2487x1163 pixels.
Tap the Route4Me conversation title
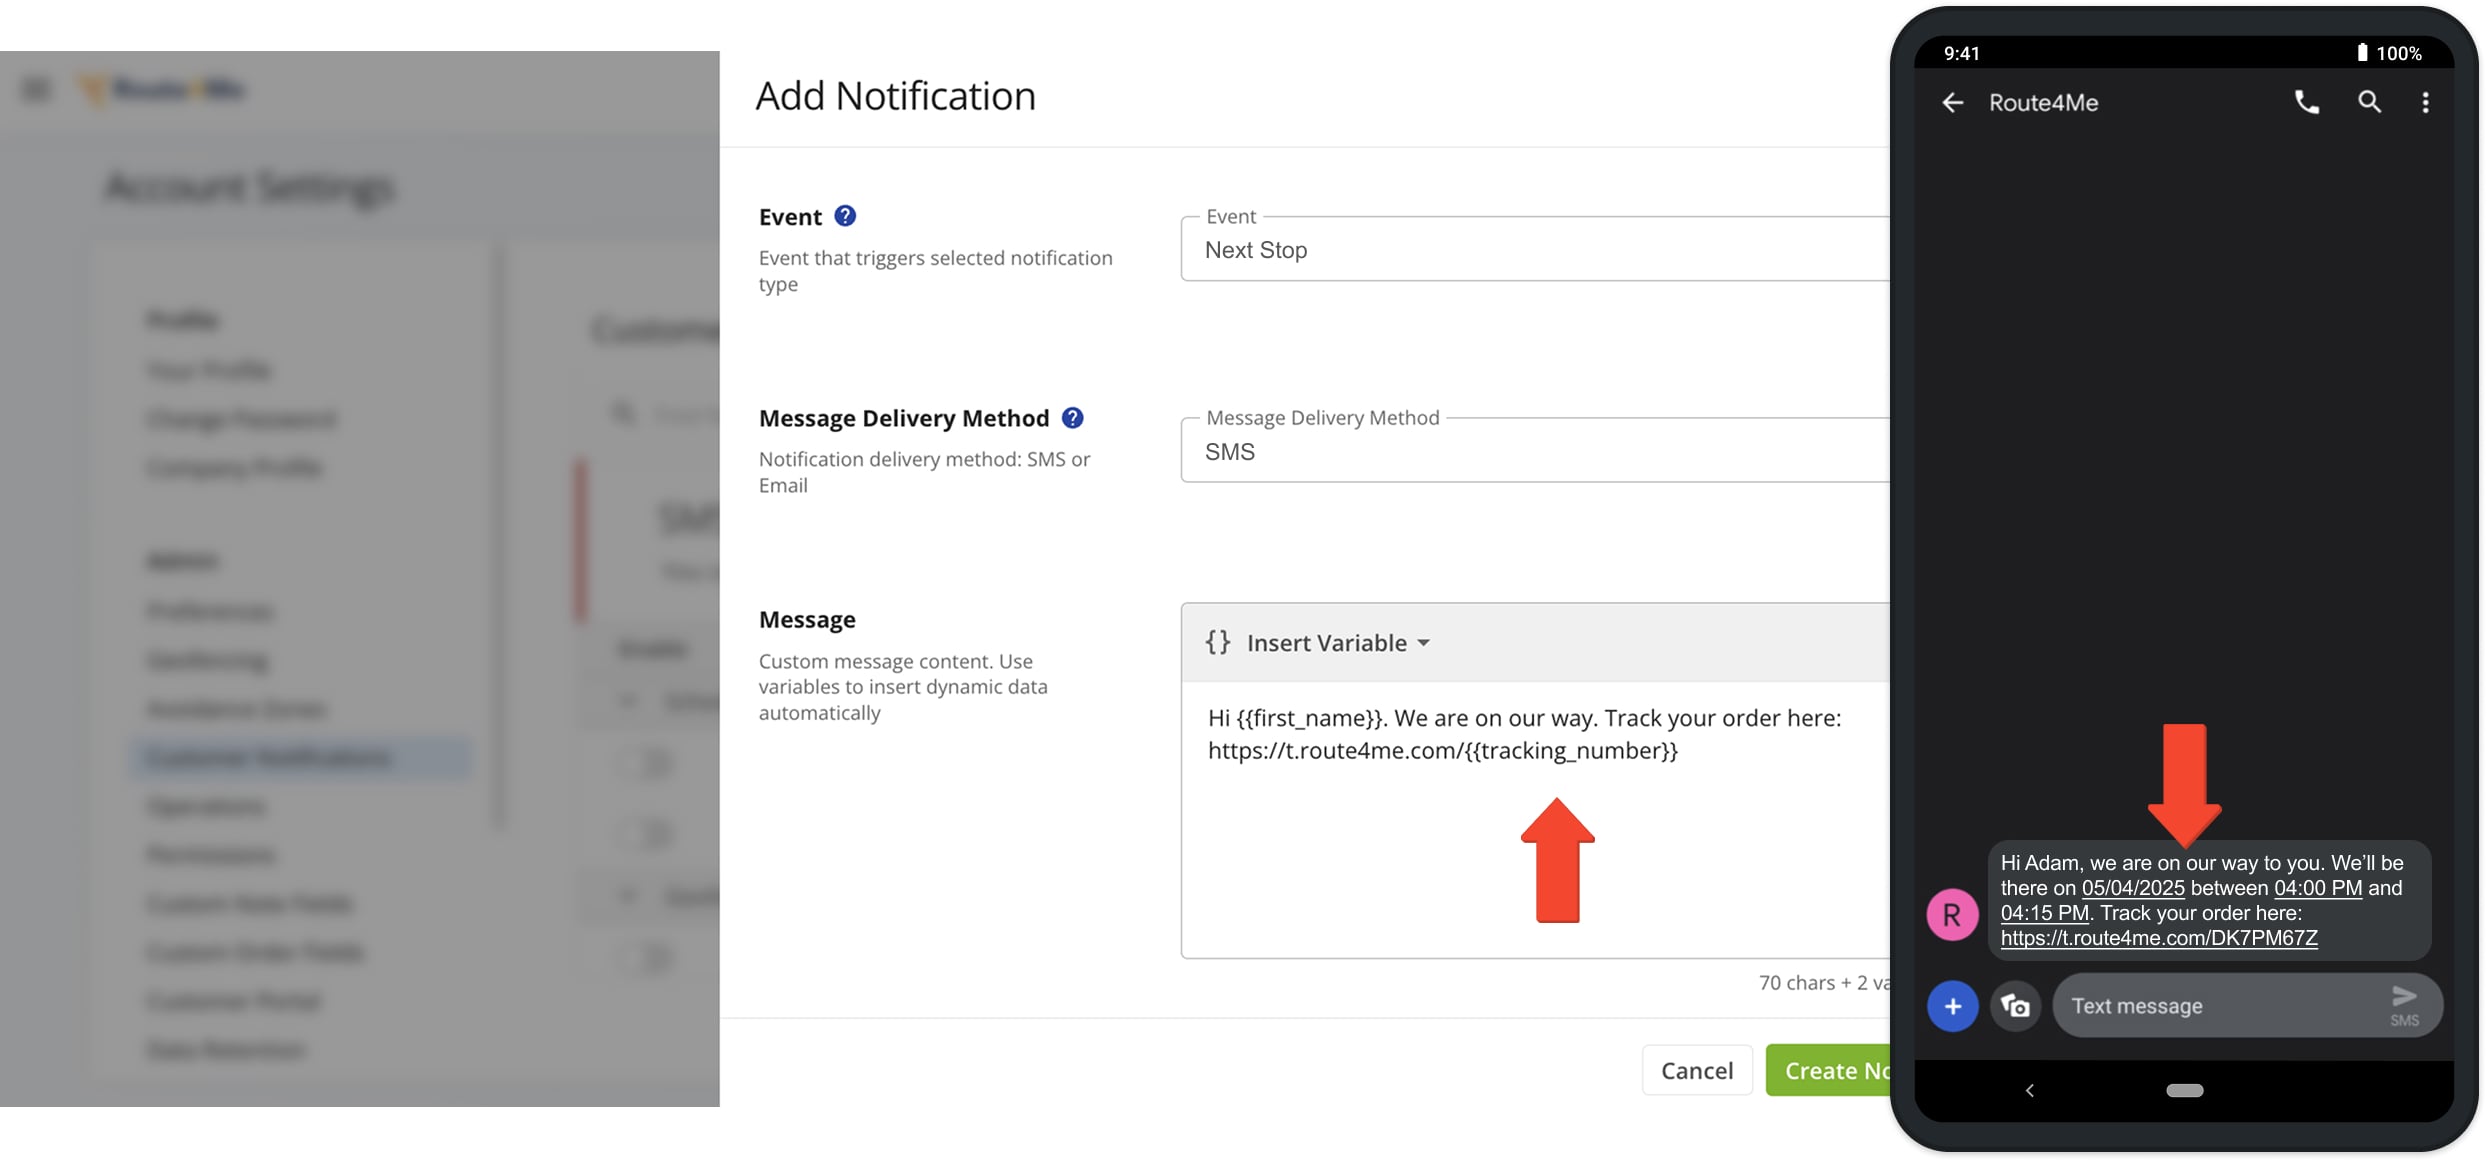point(2043,103)
